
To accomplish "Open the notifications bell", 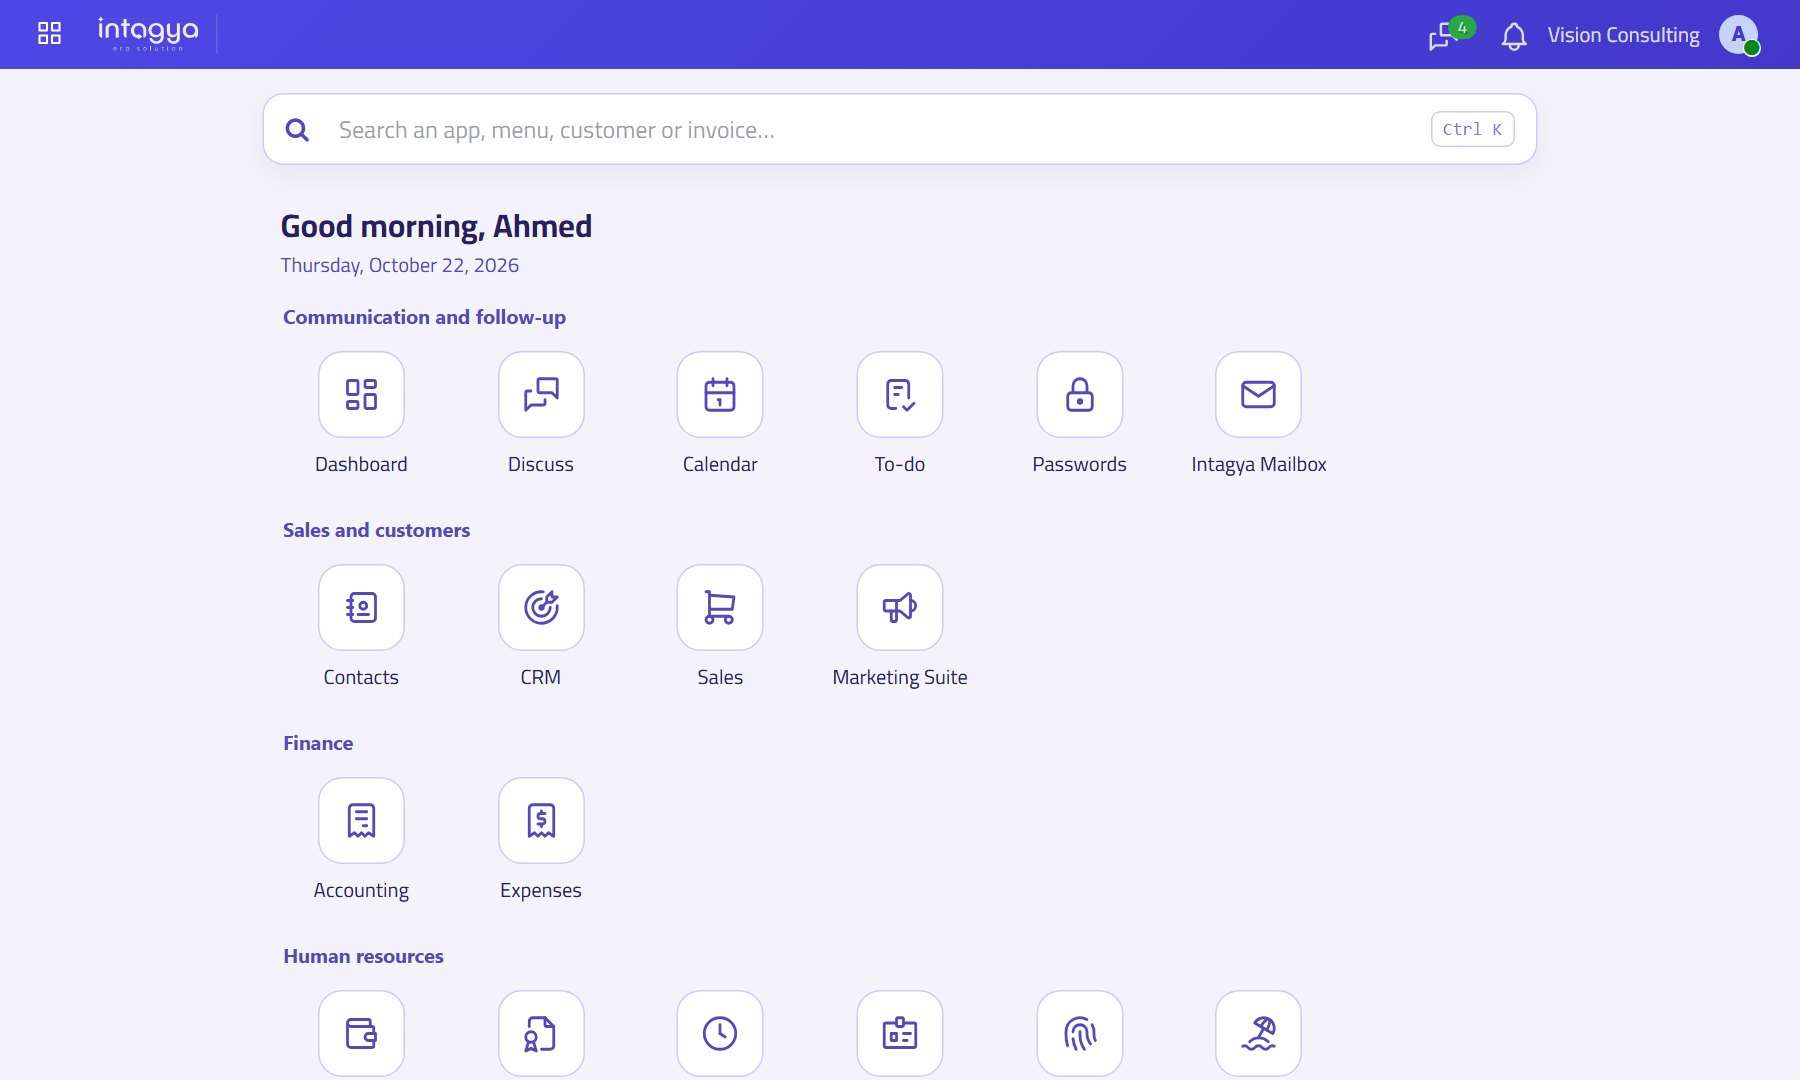I will (x=1514, y=36).
